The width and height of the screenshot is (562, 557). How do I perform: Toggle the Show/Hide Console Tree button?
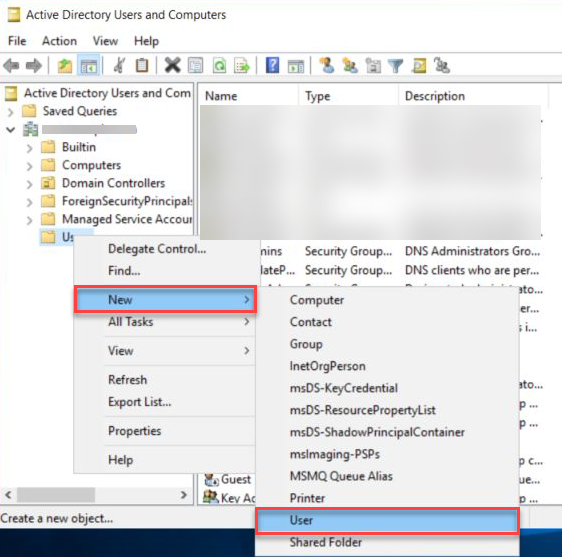tap(89, 66)
